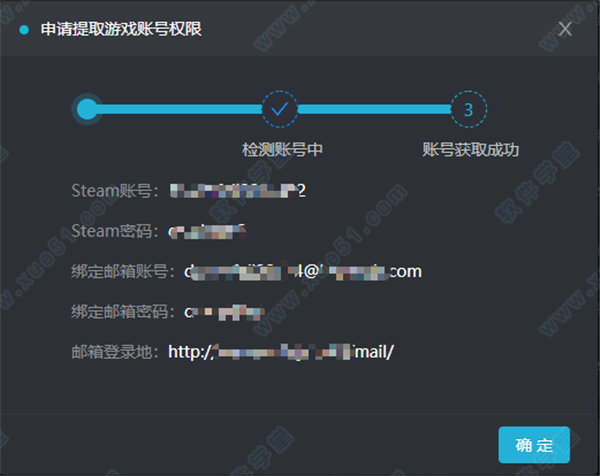The height and width of the screenshot is (476, 600).
Task: Click the Steam账号 value text
Action: click(x=238, y=190)
